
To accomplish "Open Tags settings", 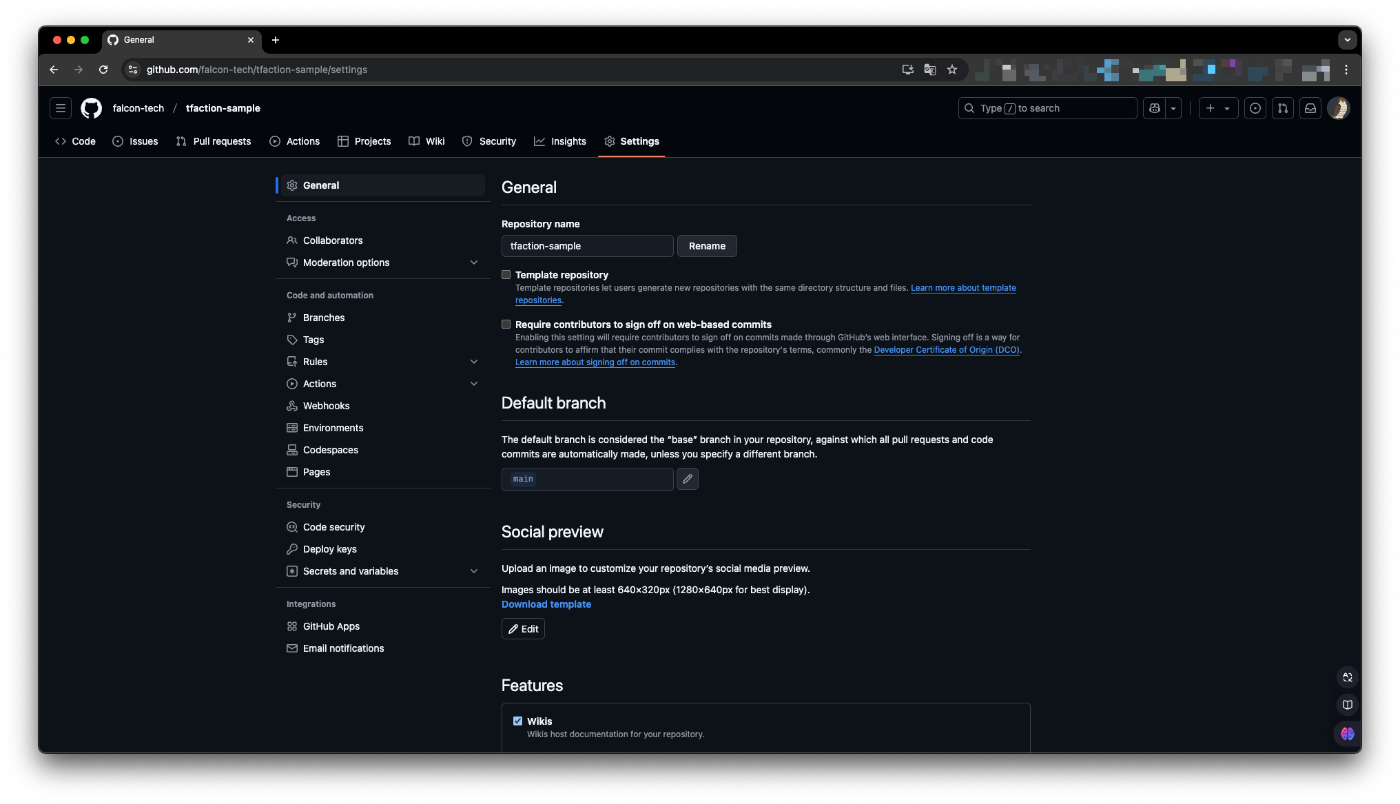I will (381, 339).
